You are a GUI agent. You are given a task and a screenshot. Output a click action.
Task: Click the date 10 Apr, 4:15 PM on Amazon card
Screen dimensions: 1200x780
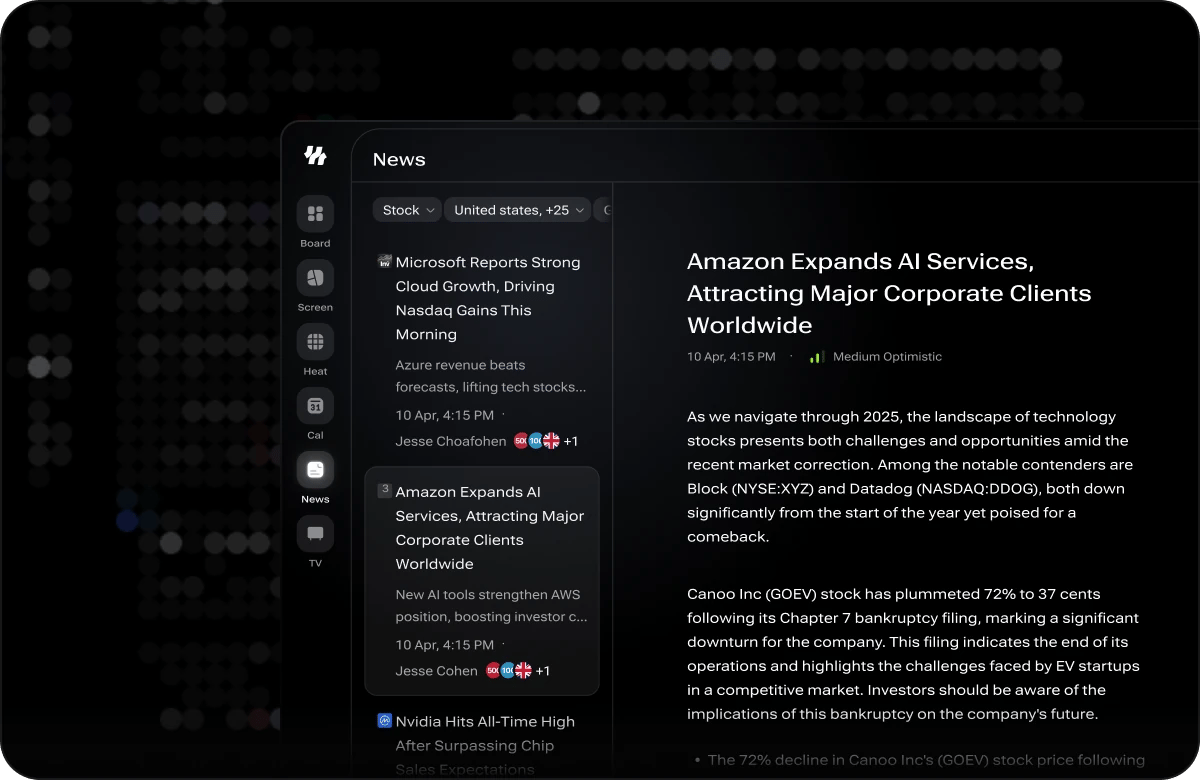pos(445,645)
